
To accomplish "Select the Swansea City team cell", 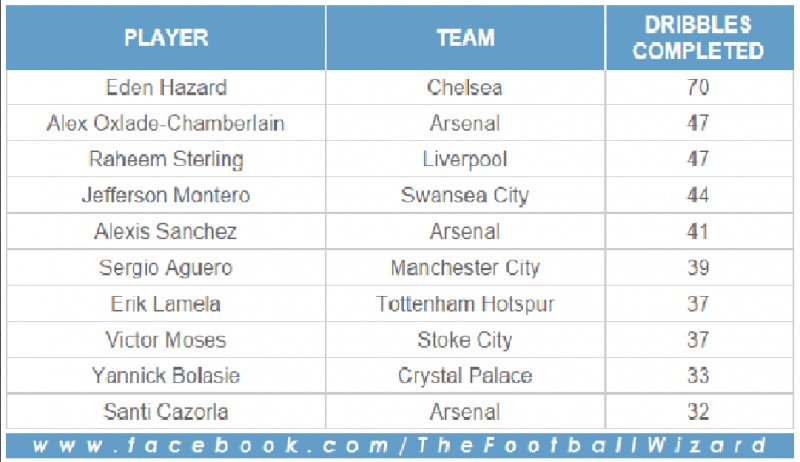I will click(x=465, y=195).
